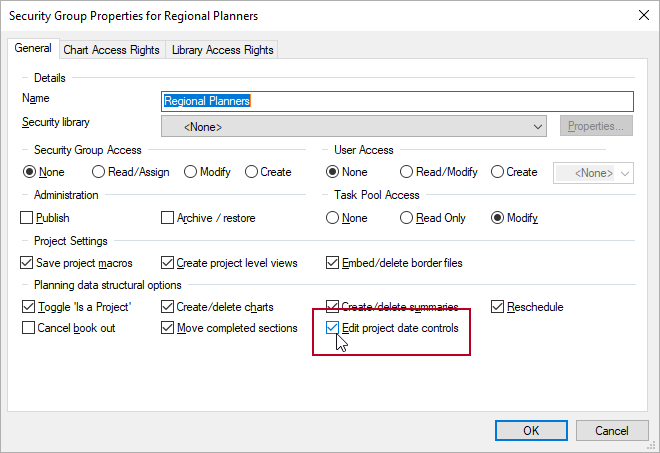The width and height of the screenshot is (660, 453).
Task: Open the User Access <None> dropdown
Action: pyautogui.click(x=593, y=173)
